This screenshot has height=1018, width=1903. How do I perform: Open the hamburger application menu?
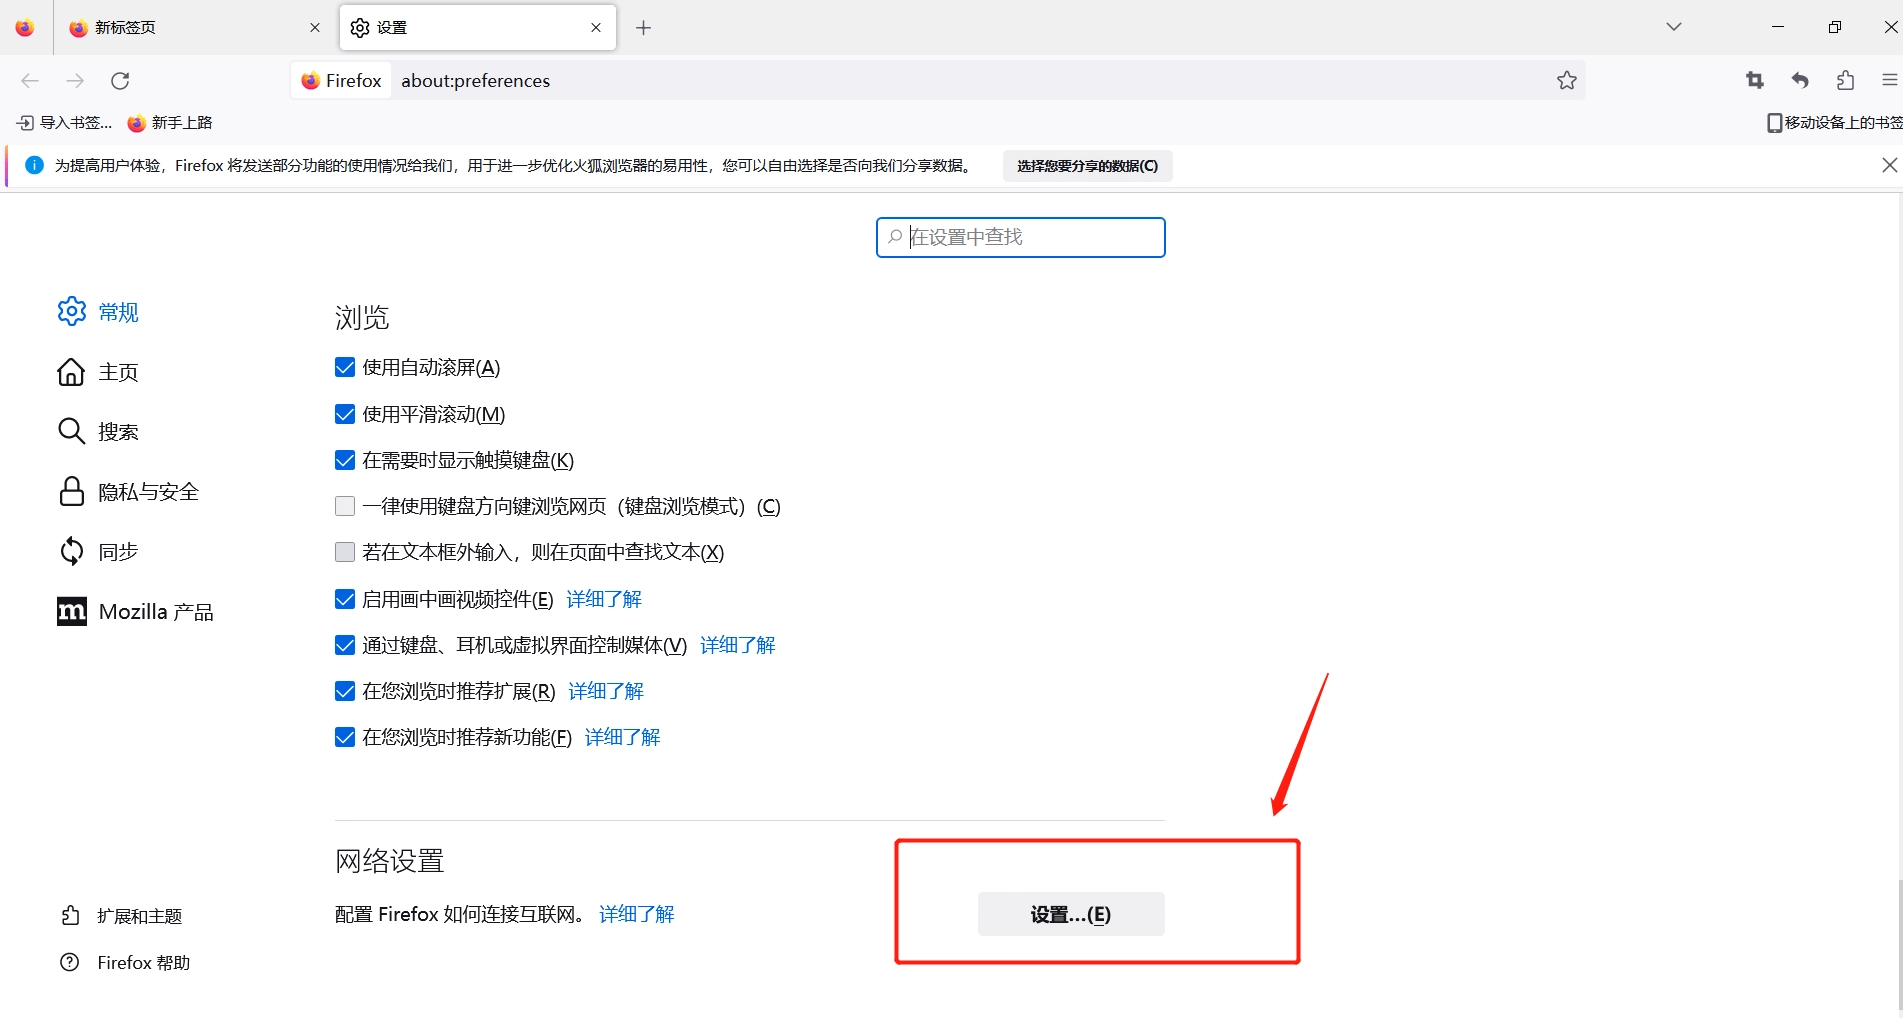[1889, 81]
